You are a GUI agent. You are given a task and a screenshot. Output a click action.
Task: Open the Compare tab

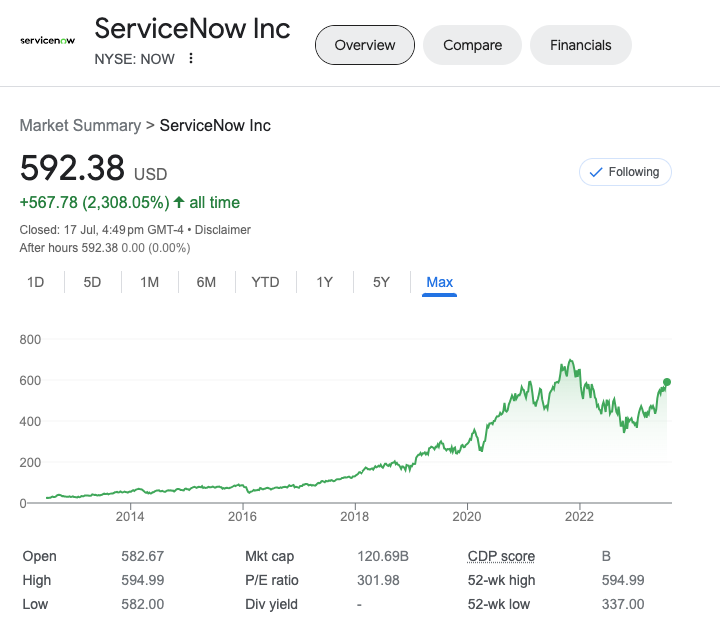coord(472,45)
